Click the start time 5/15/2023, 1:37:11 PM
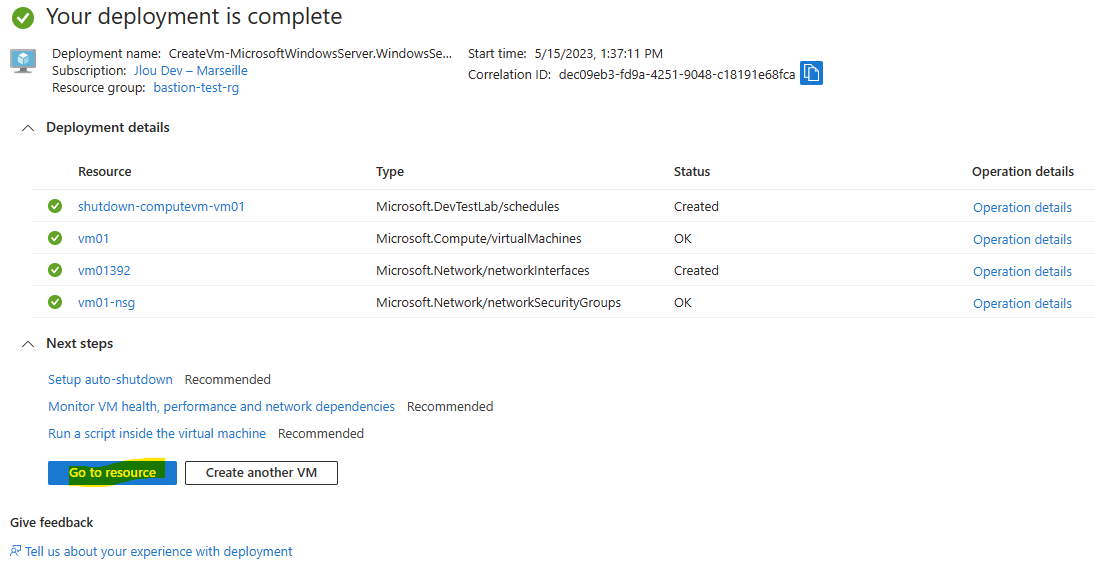The width and height of the screenshot is (1095, 572). click(x=599, y=54)
